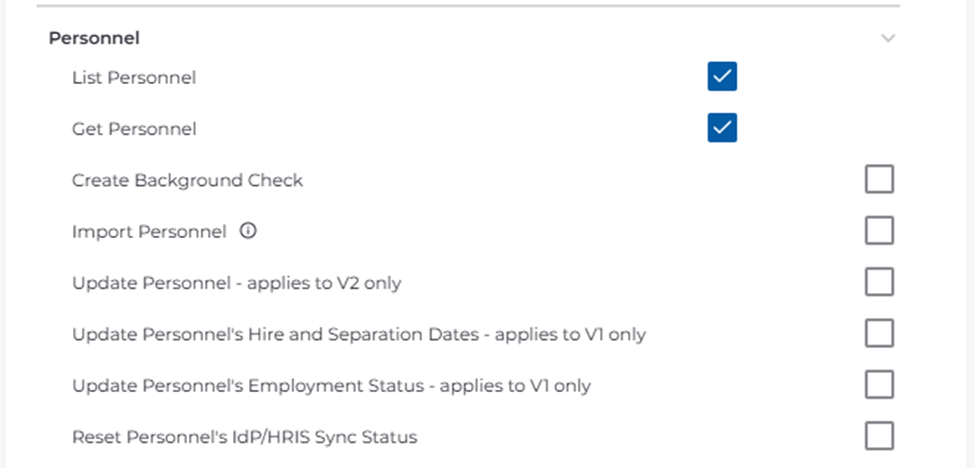The width and height of the screenshot is (975, 468).
Task: Click the horizontal divider above Personnel section
Action: [x=468, y=6]
